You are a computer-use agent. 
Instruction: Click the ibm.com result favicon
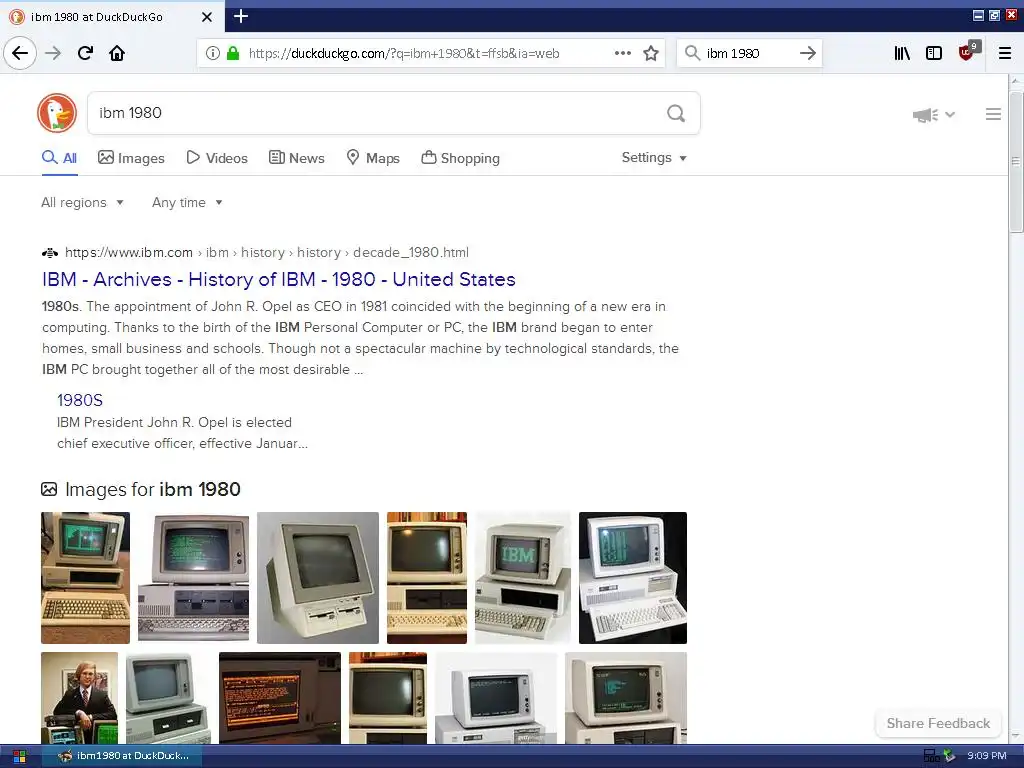point(50,253)
